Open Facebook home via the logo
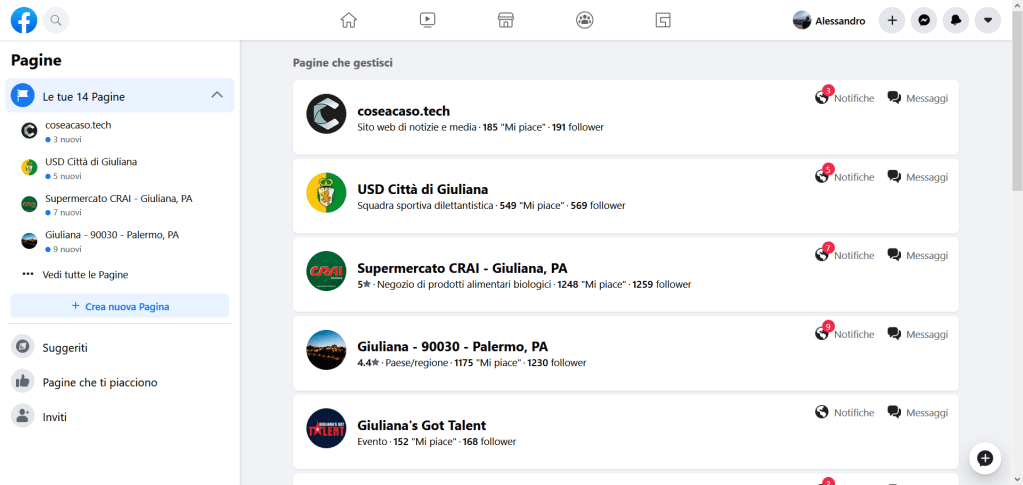 point(24,20)
